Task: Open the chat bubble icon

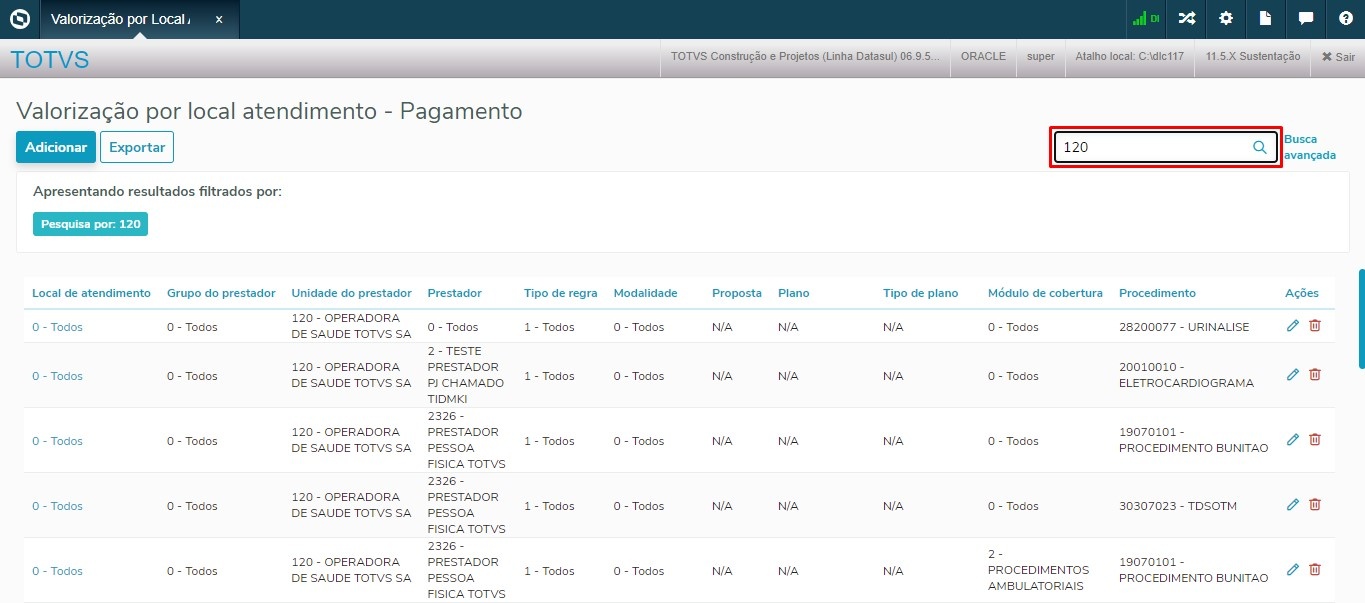Action: pyautogui.click(x=1306, y=19)
